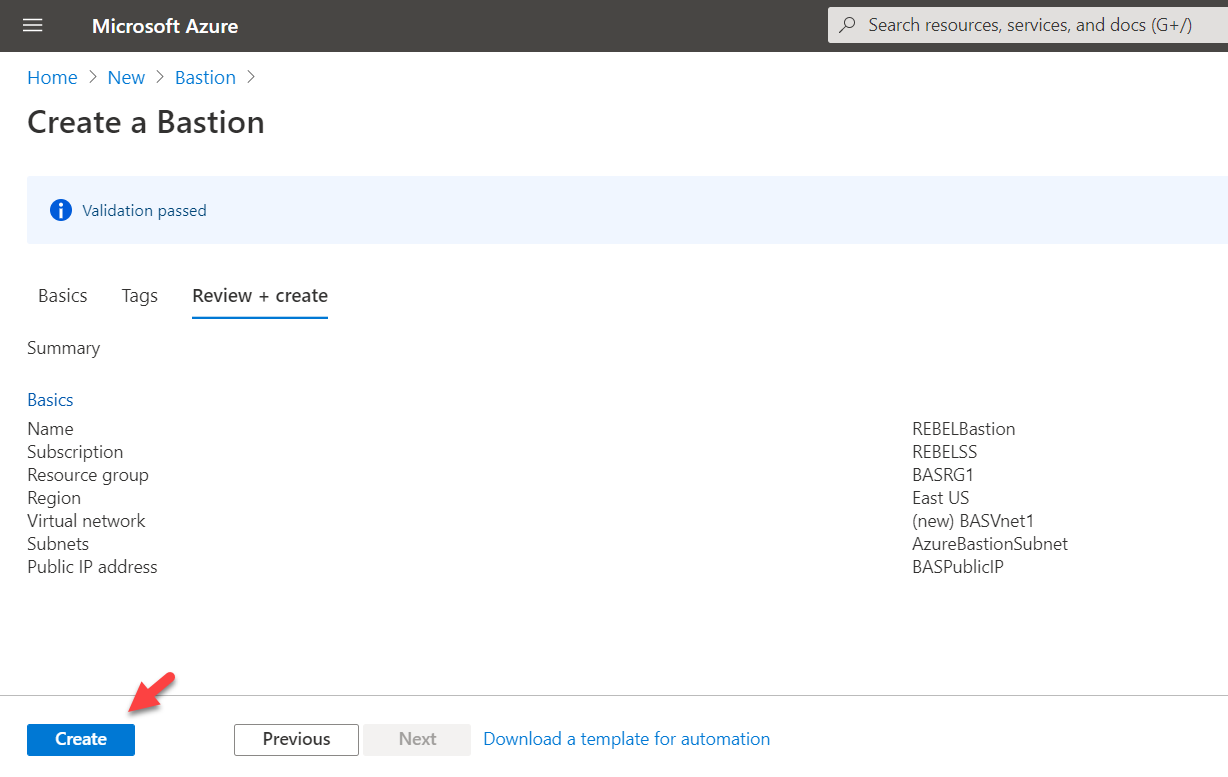Click the search magnifier icon
The width and height of the screenshot is (1228, 777).
(x=848, y=25)
